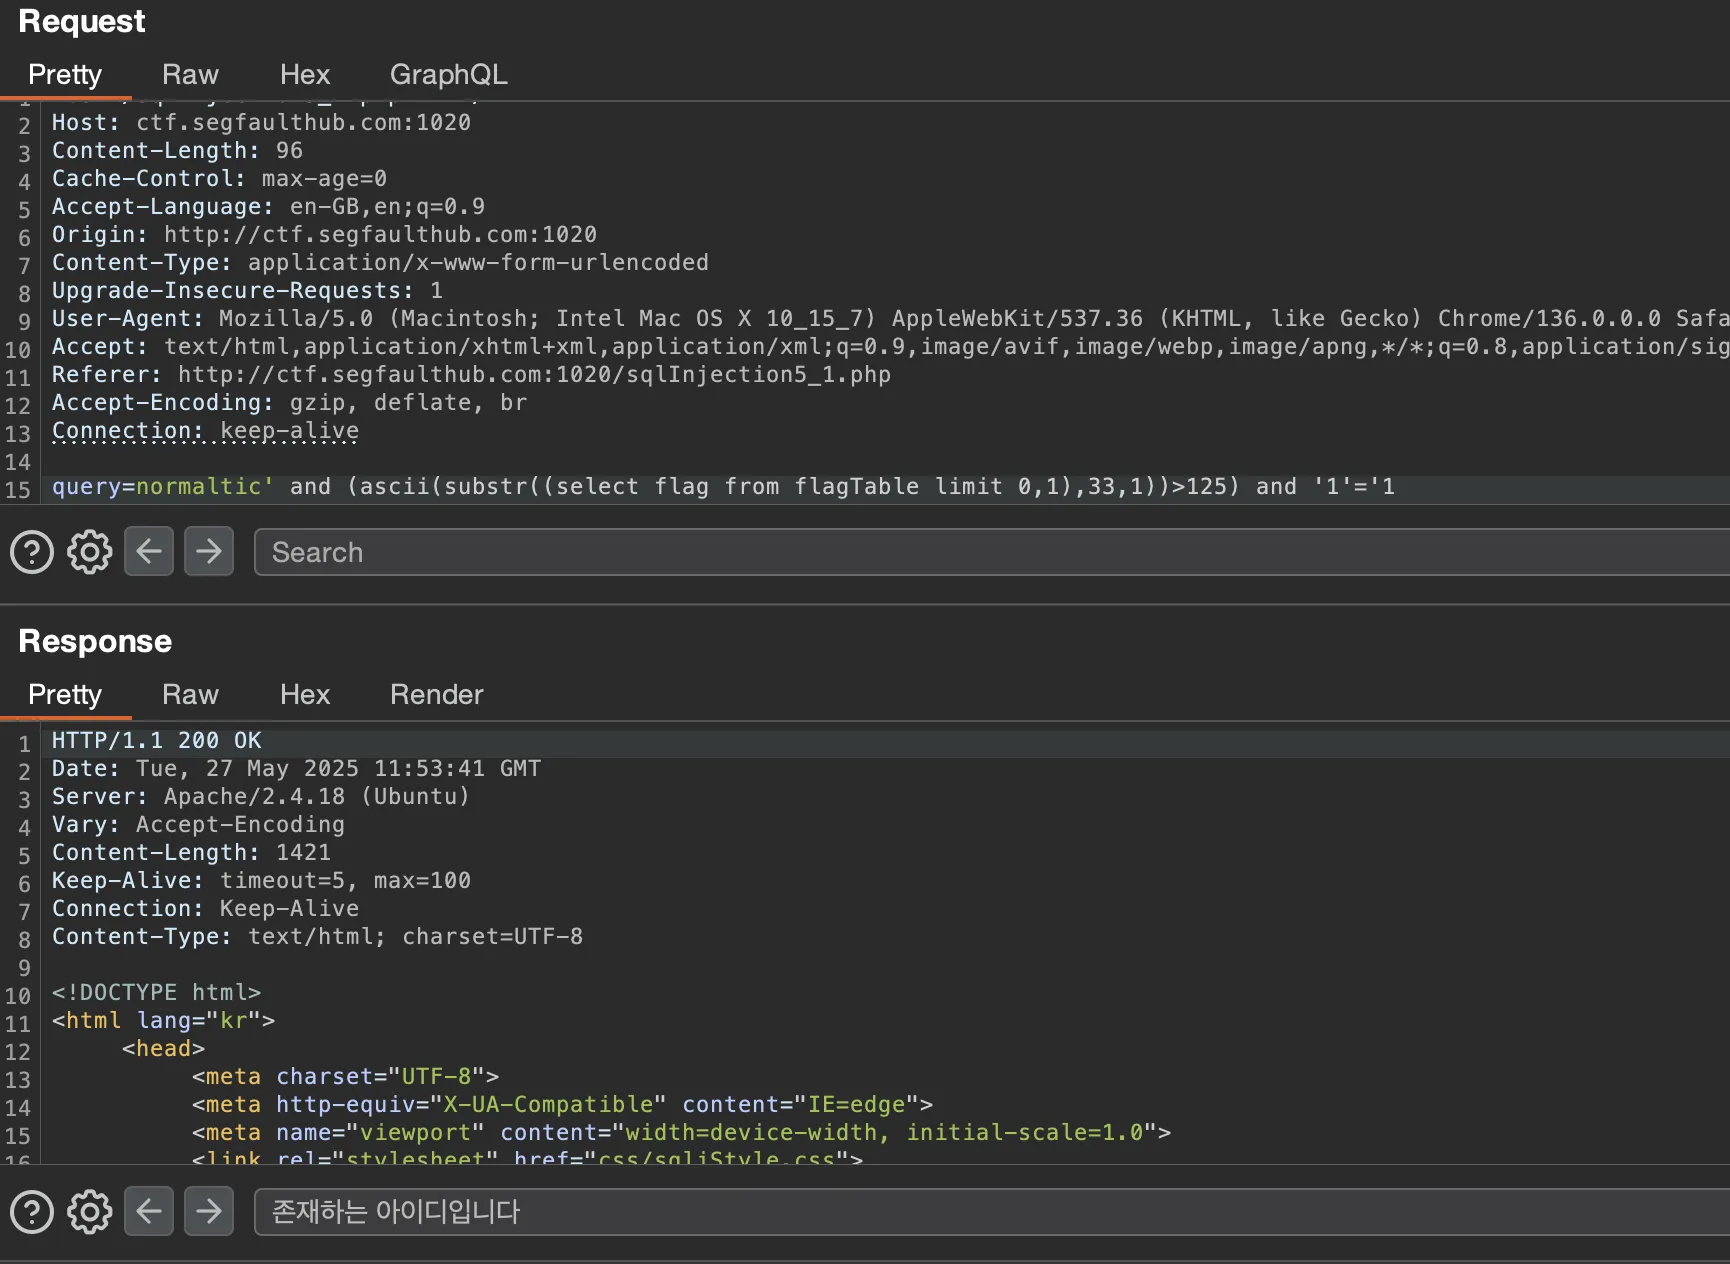The width and height of the screenshot is (1730, 1264).
Task: Click the Accept-Encoding: gzip header
Action: pos(289,402)
